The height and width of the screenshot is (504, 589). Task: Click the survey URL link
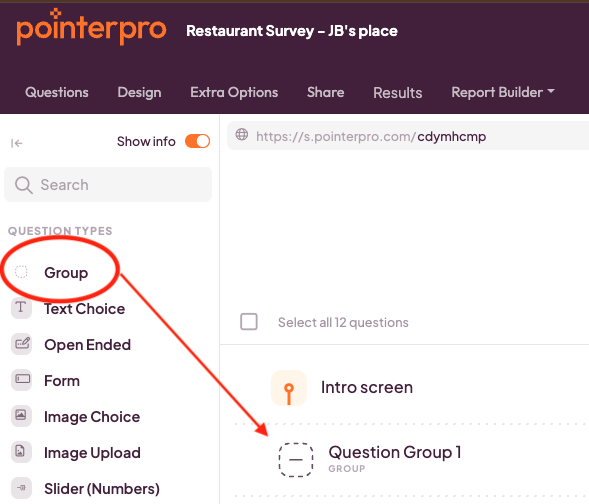371,137
